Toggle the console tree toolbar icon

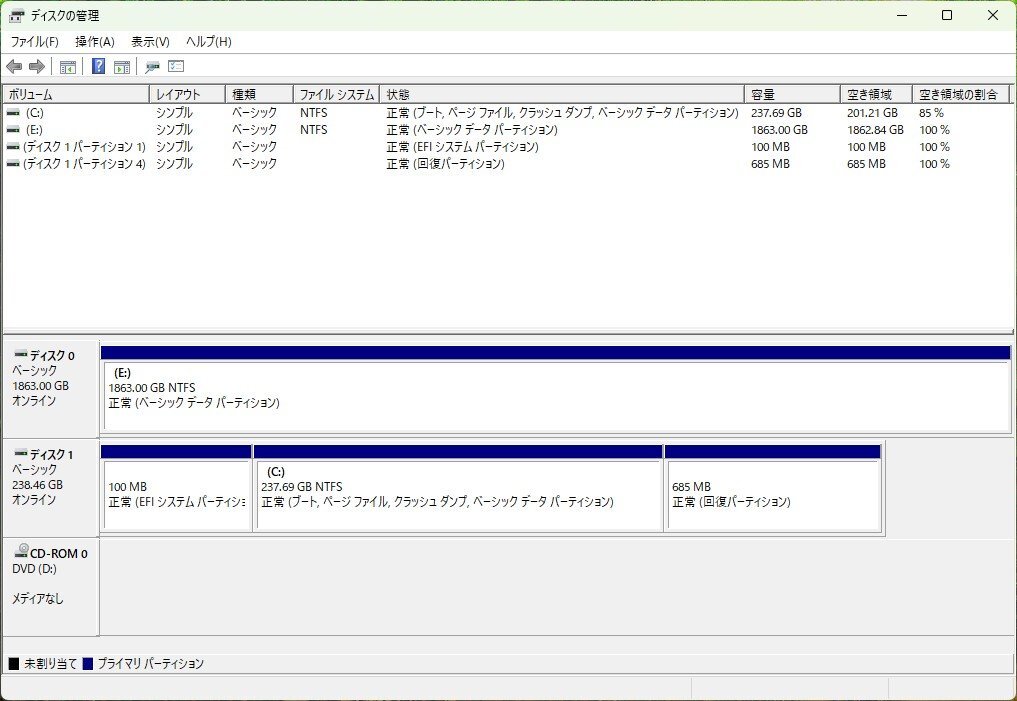pyautogui.click(x=67, y=66)
